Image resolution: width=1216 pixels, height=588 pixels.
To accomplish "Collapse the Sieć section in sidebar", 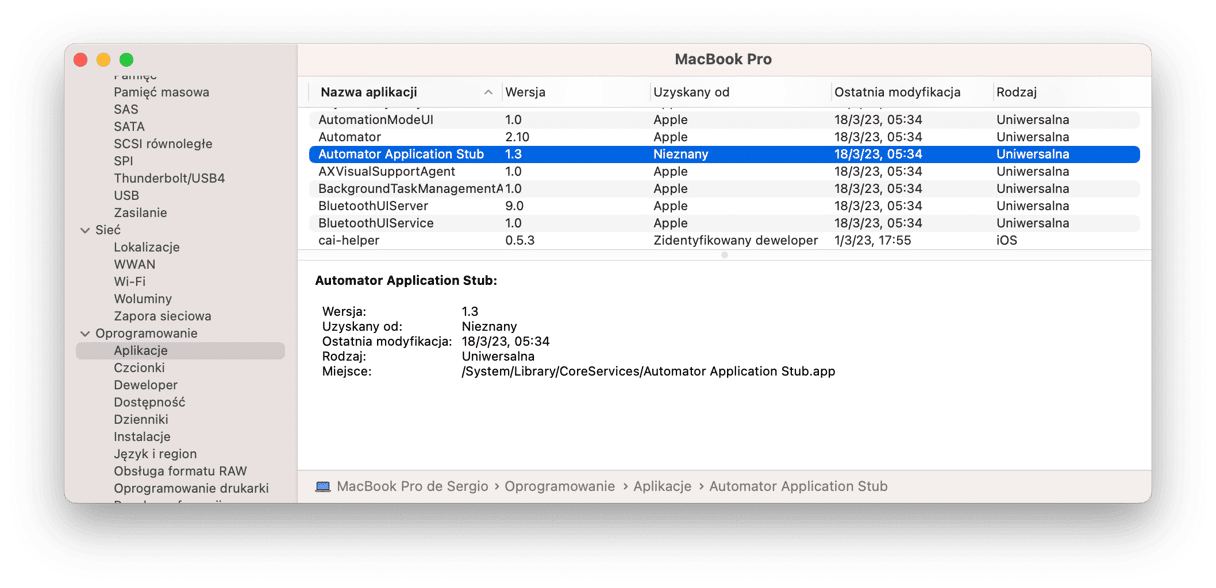I will click(85, 230).
